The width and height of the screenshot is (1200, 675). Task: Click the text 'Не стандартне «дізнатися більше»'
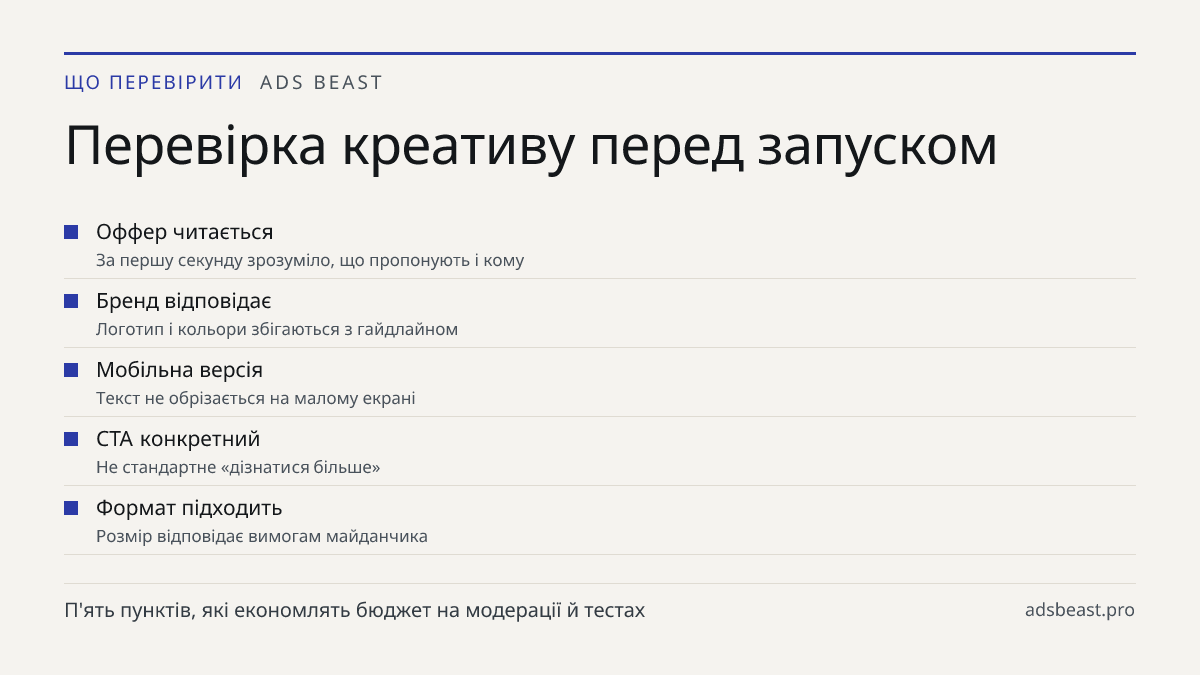click(x=238, y=467)
